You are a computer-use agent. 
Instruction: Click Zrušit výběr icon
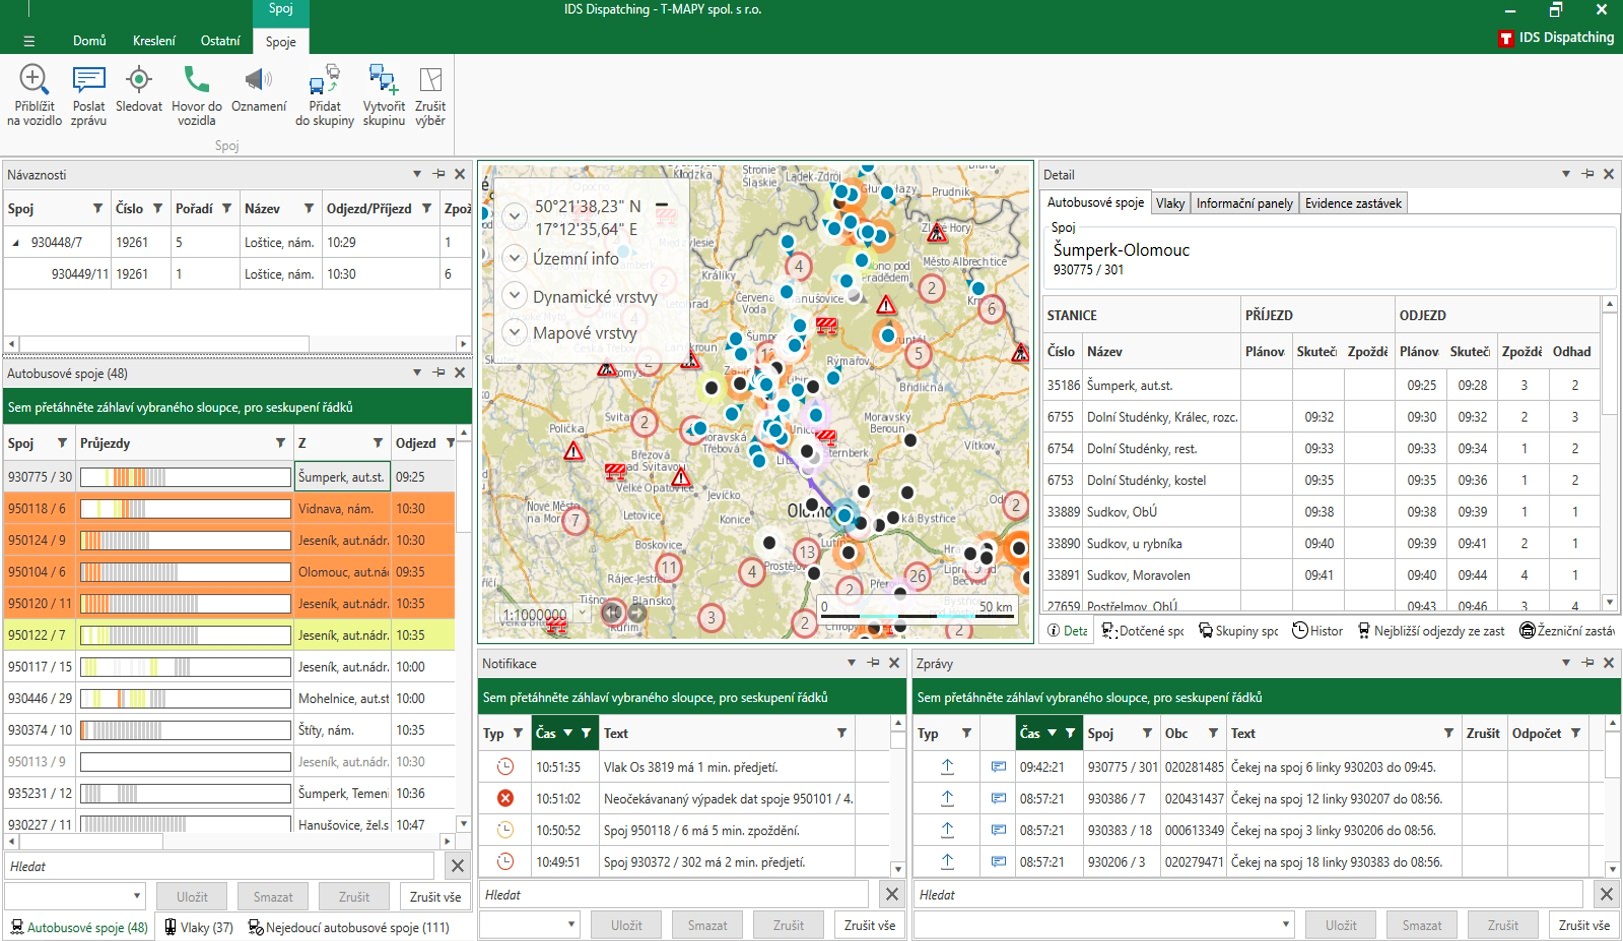(x=430, y=80)
